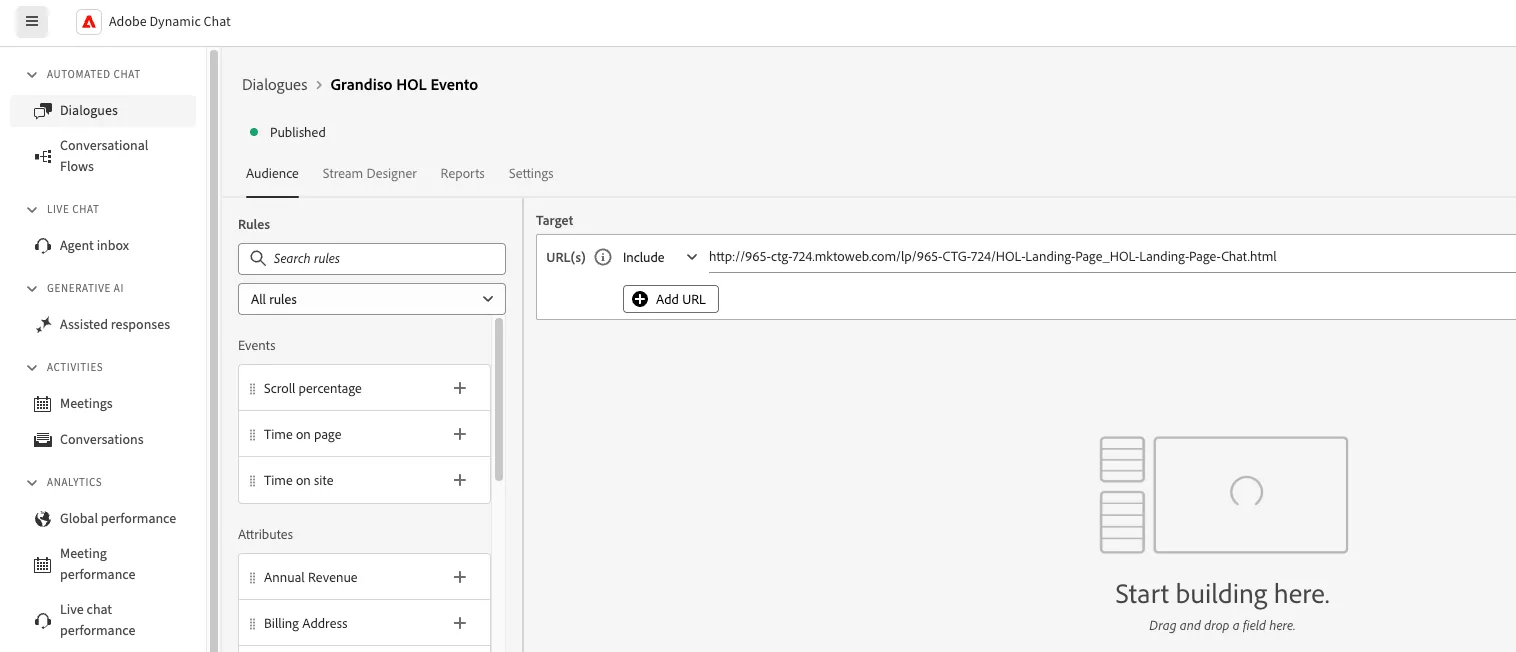Click the Meetings calendar icon

(x=43, y=404)
